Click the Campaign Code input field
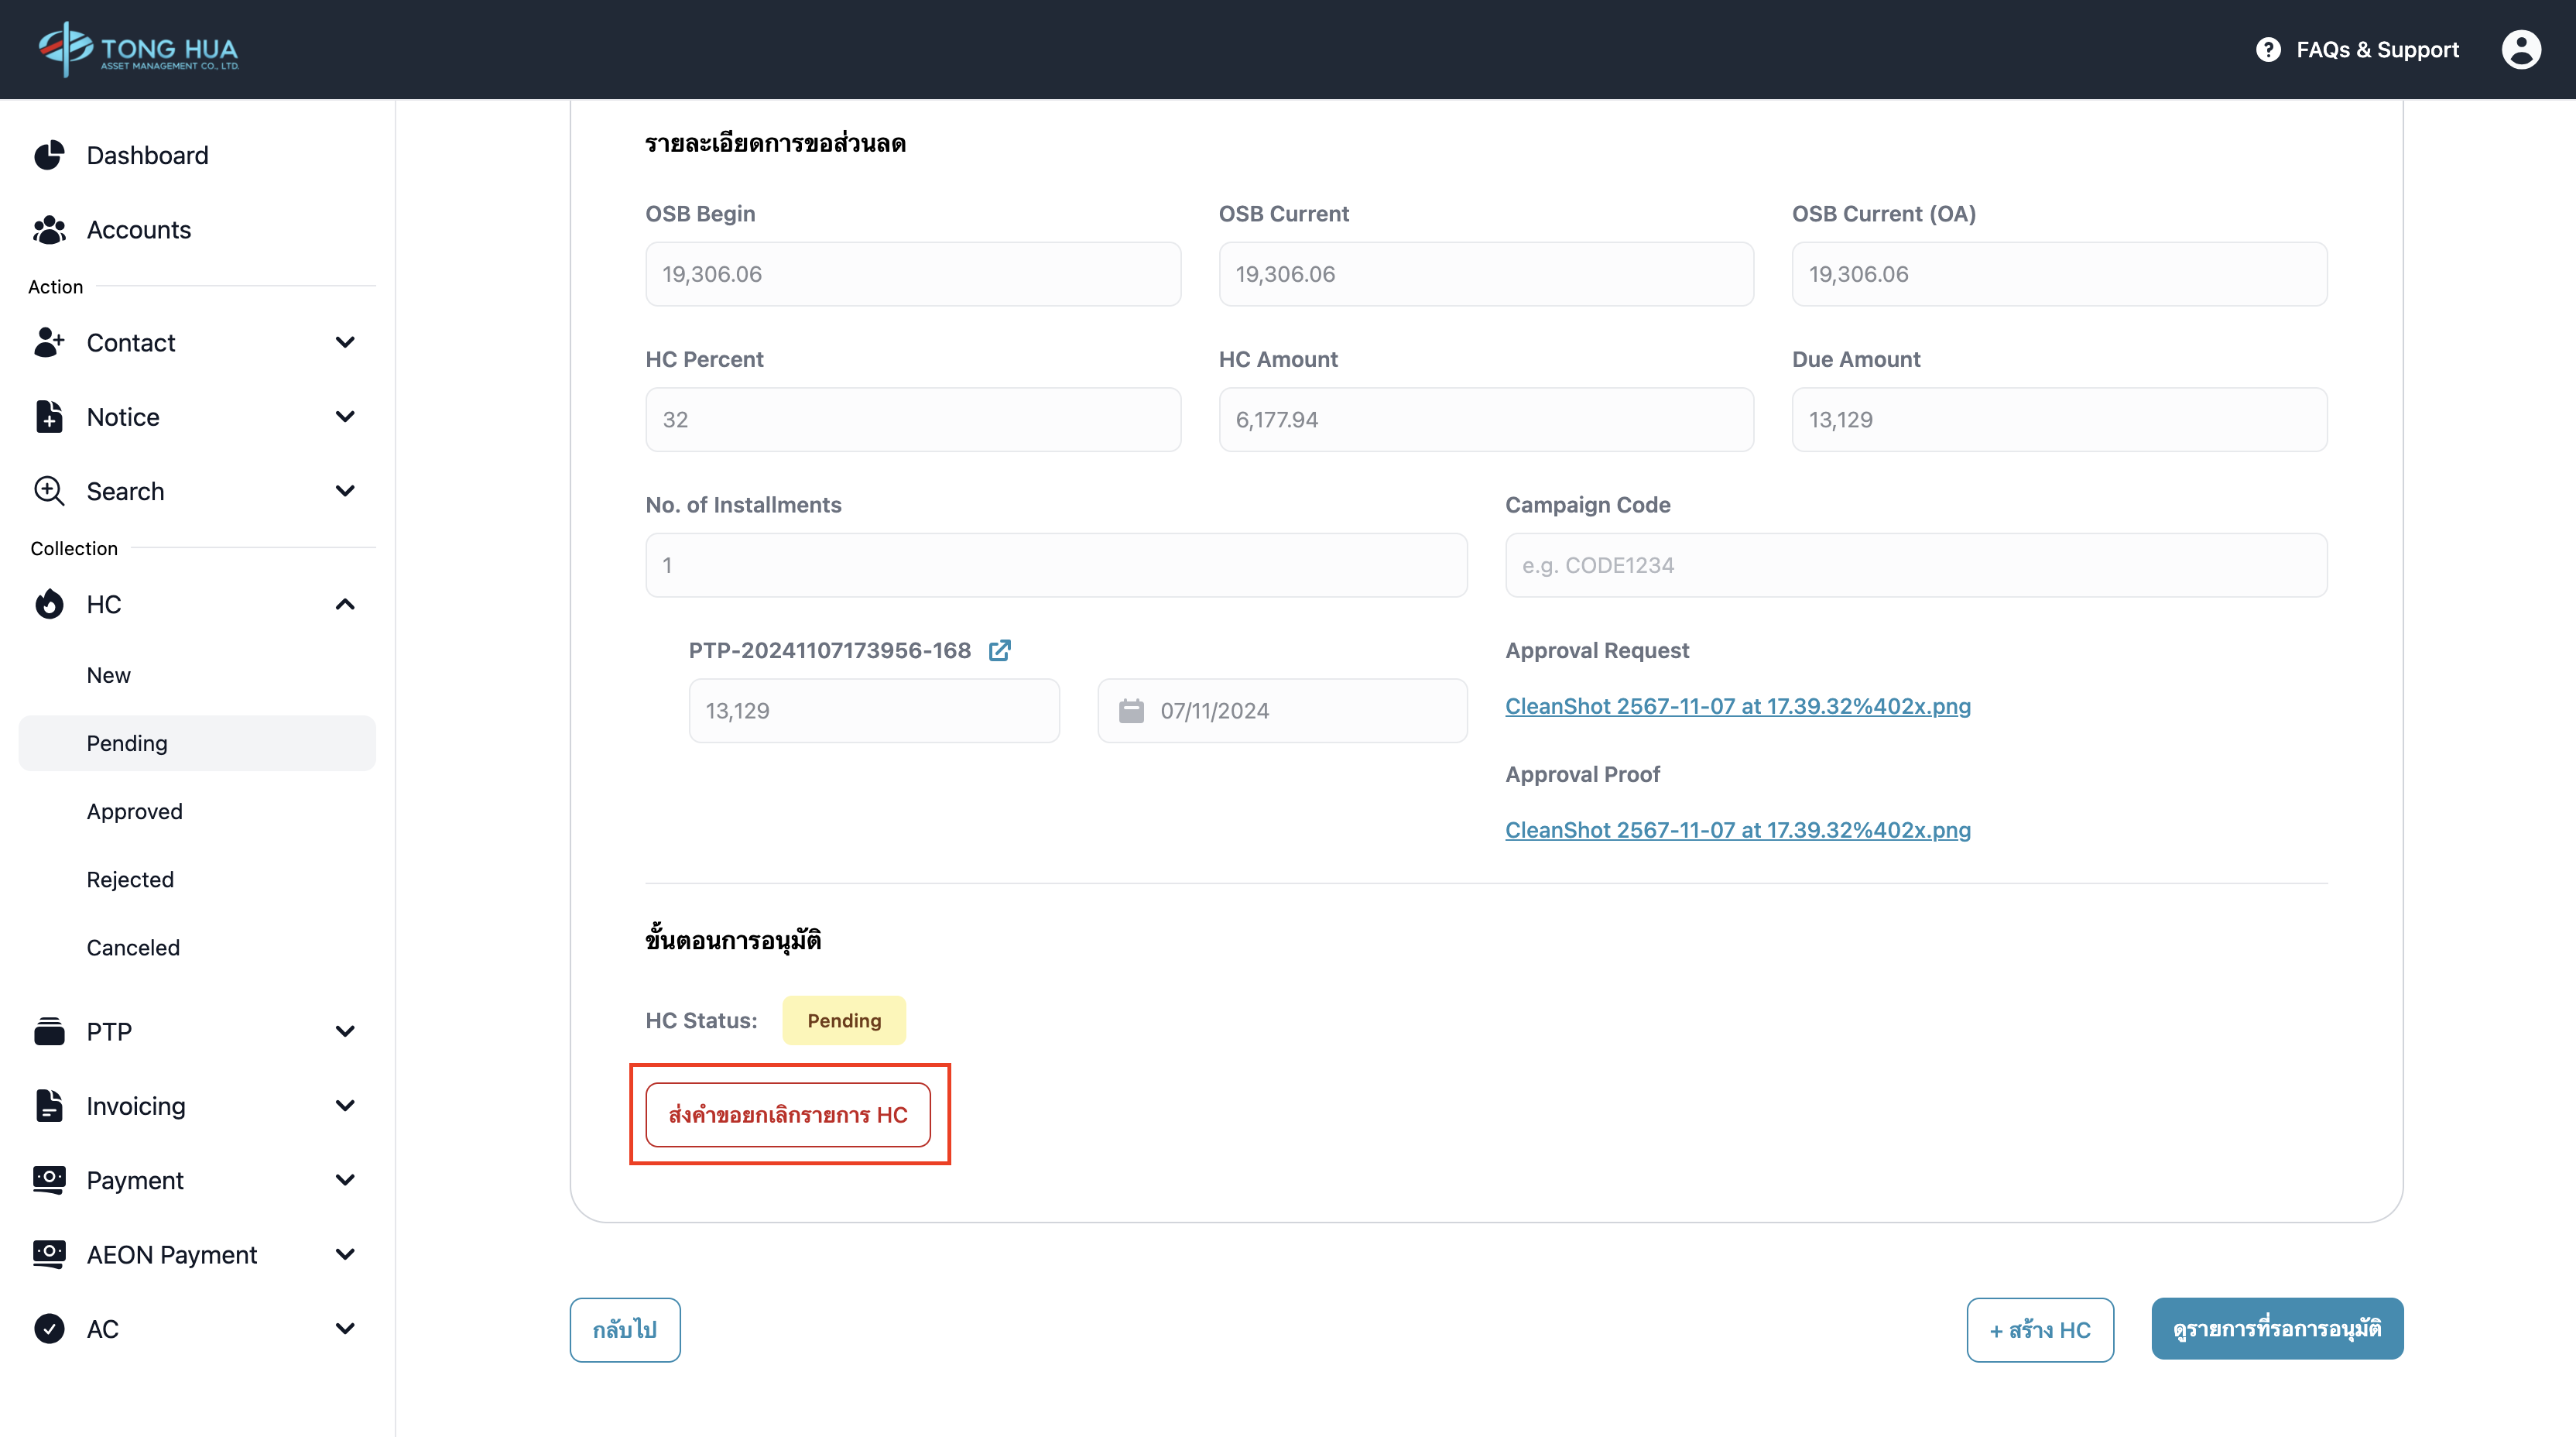Screen dimensions: 2576x1437 click(x=1915, y=565)
